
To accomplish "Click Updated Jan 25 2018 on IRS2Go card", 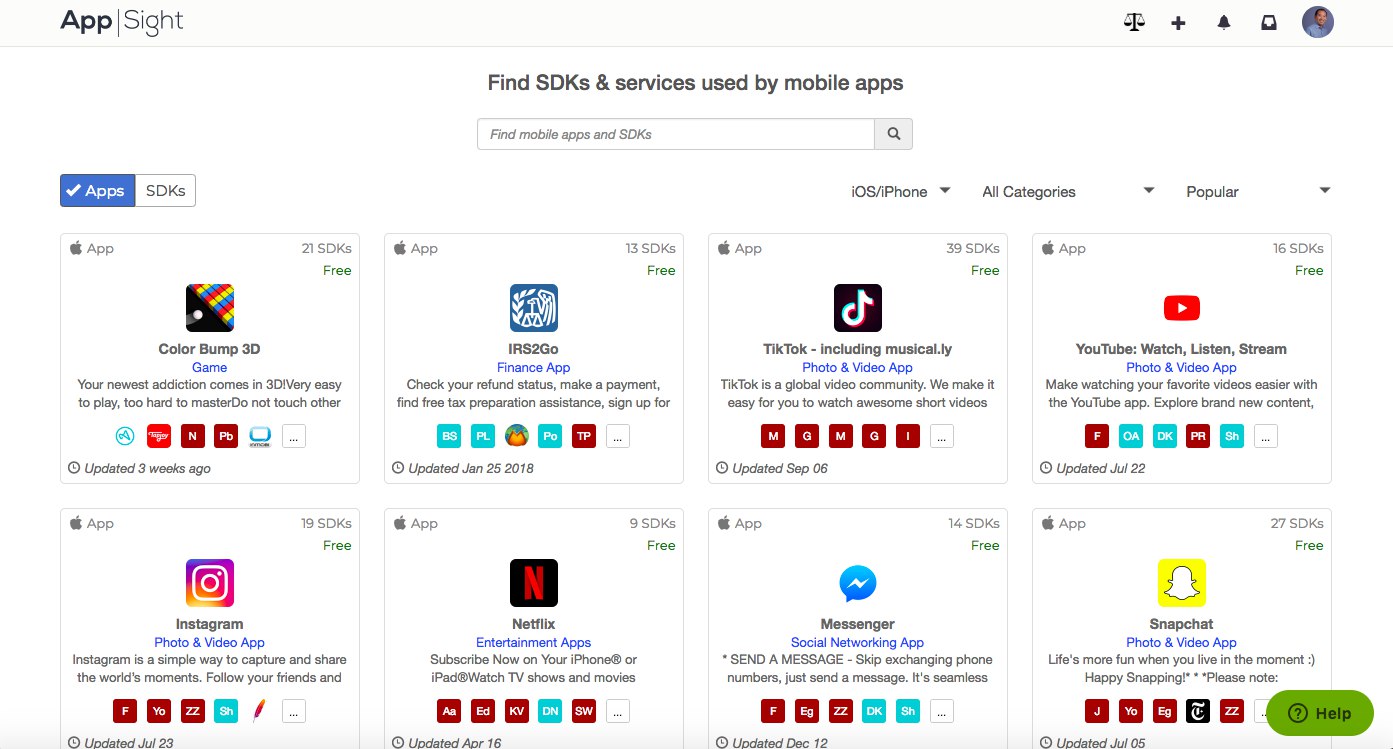I will tap(471, 468).
